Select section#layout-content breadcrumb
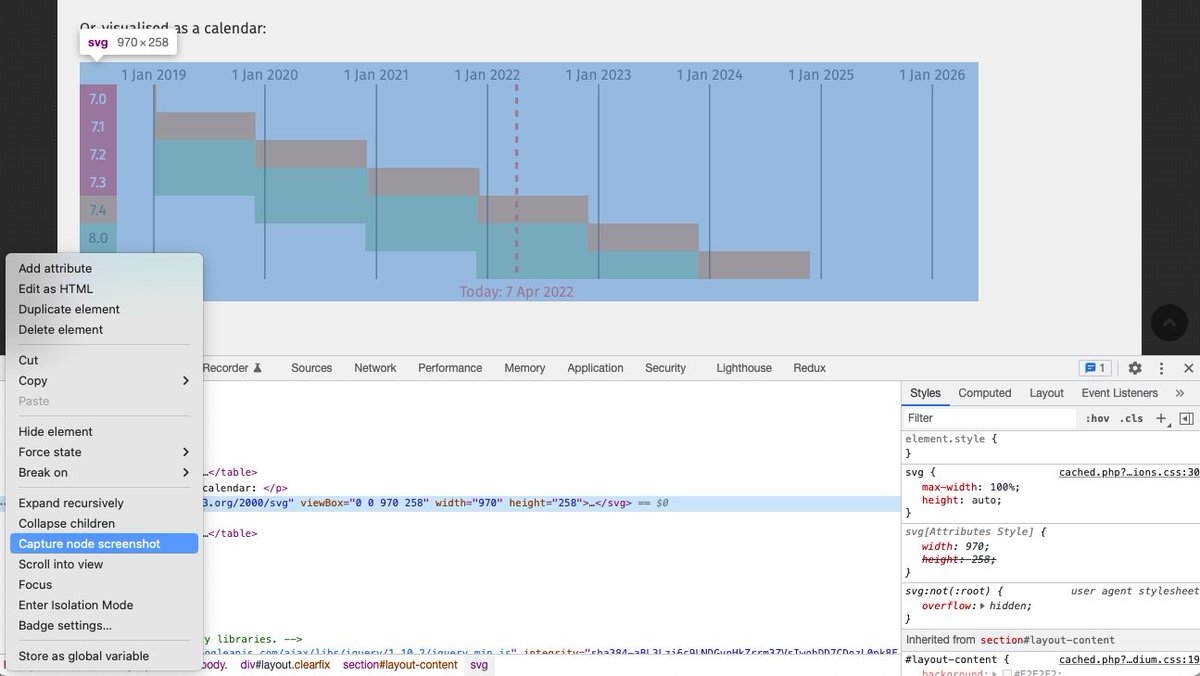This screenshot has height=676, width=1200. (400, 665)
